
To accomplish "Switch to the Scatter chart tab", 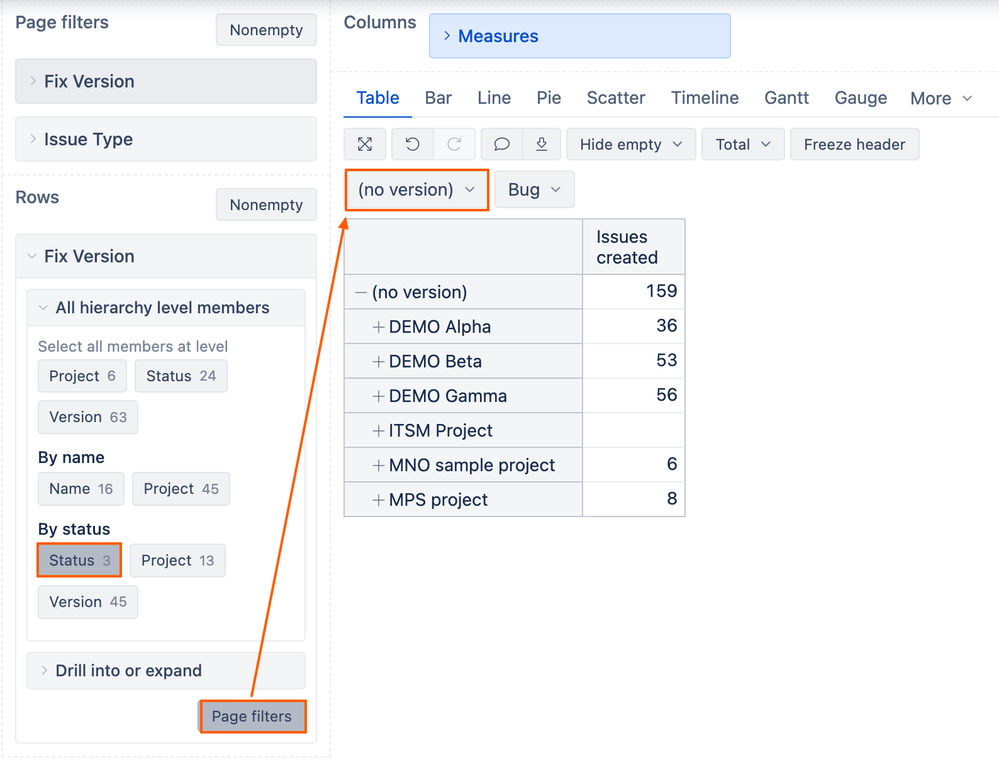I will [x=616, y=98].
